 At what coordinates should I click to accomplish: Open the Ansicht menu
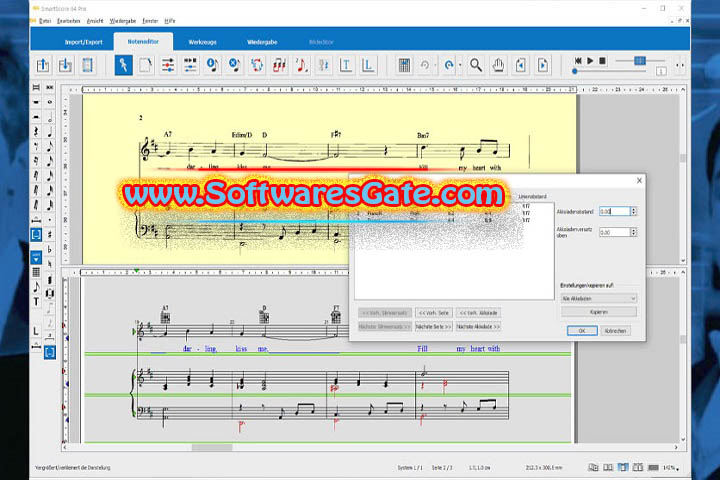95,21
